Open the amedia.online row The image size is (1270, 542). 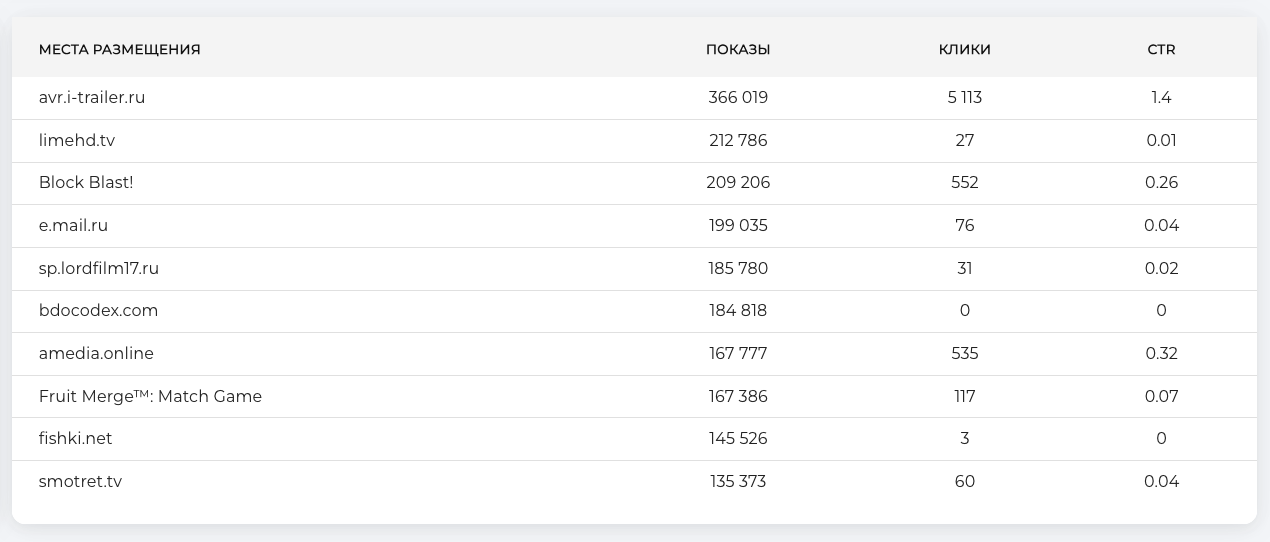tap(96, 354)
